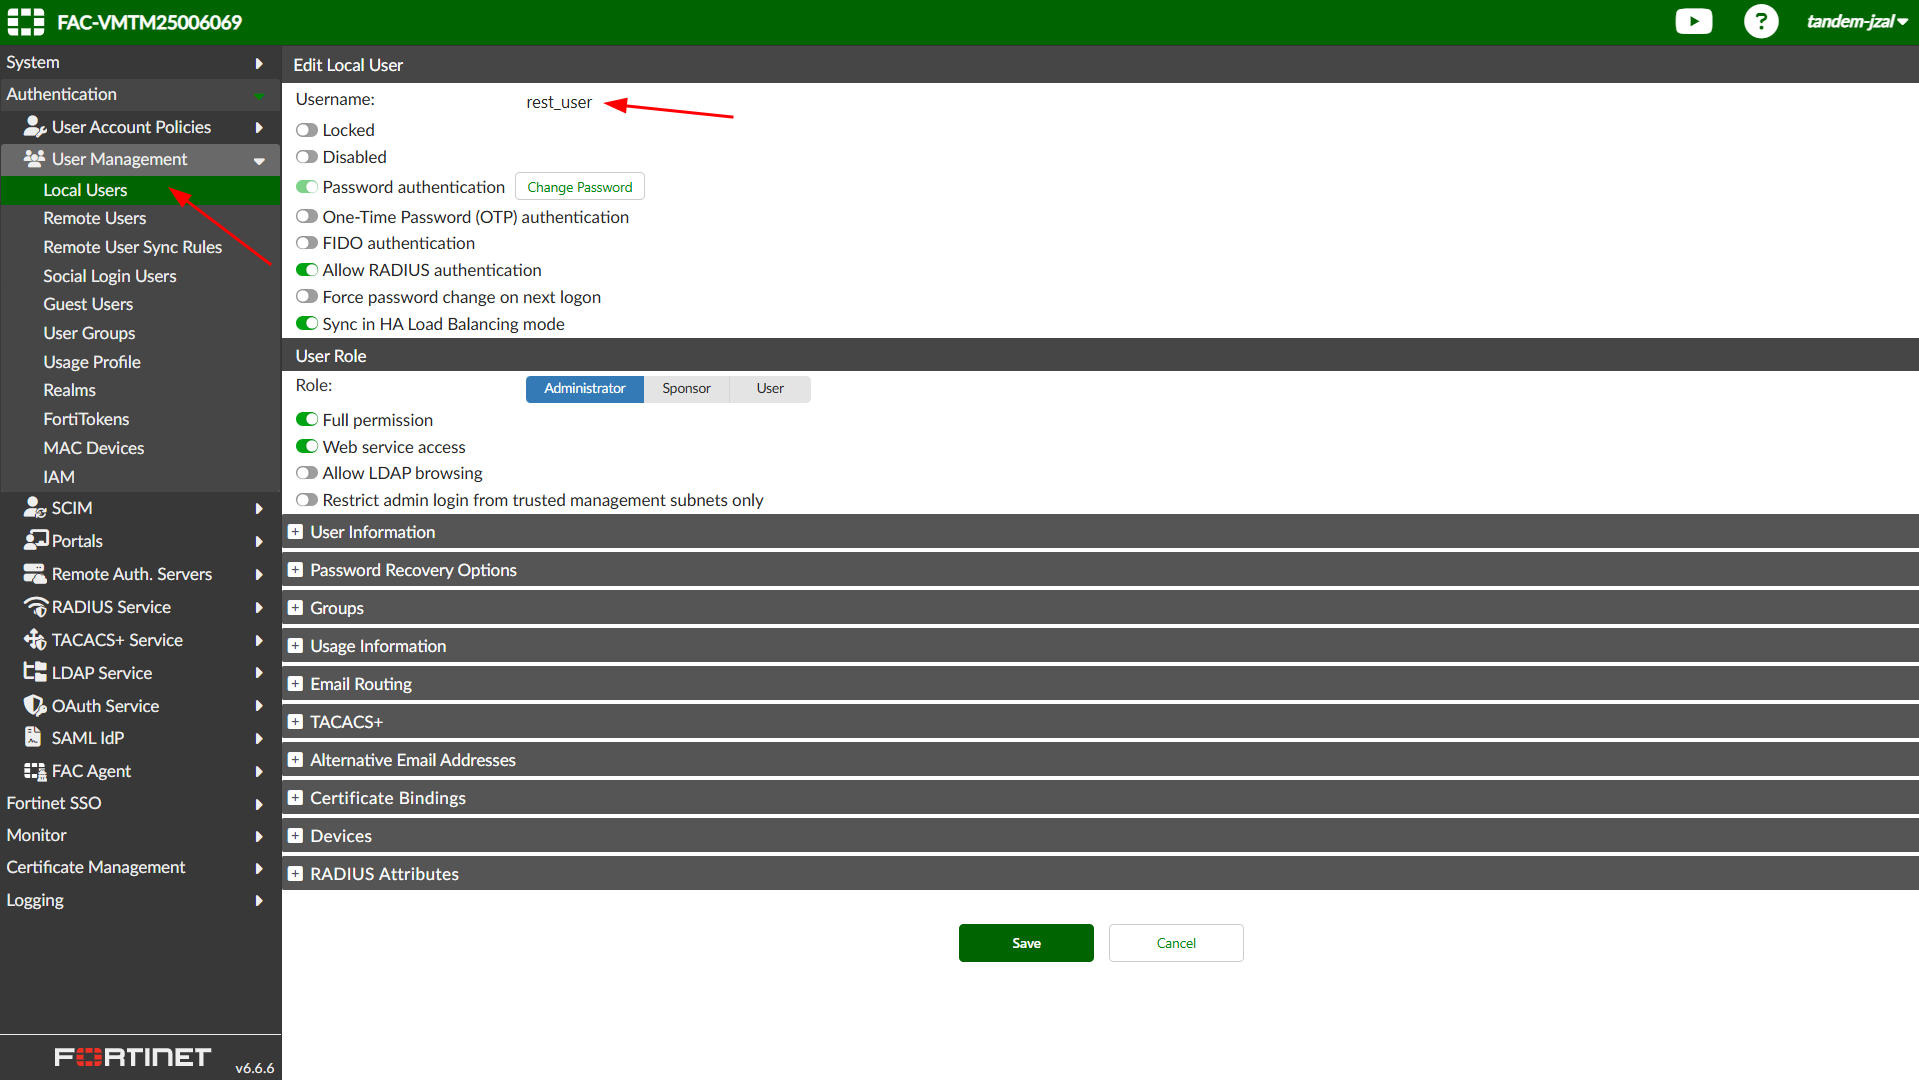Save the local user changes
The width and height of the screenshot is (1919, 1080).
[1025, 943]
